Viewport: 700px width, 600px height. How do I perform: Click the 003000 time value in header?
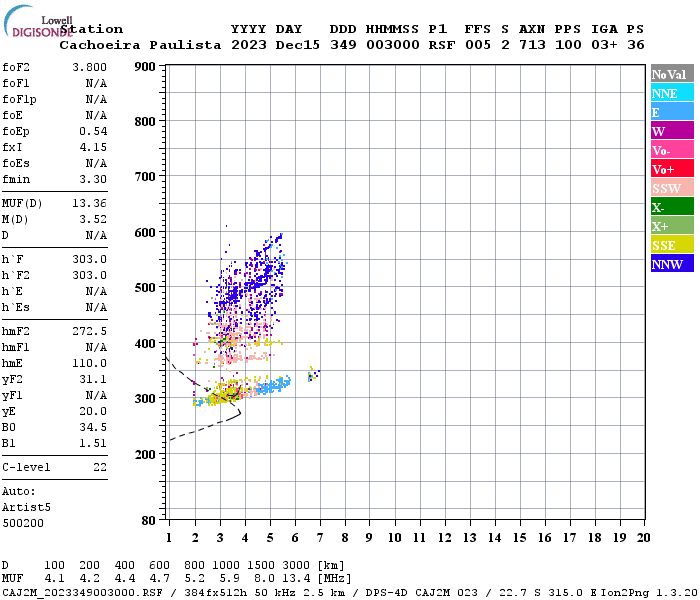coord(393,45)
